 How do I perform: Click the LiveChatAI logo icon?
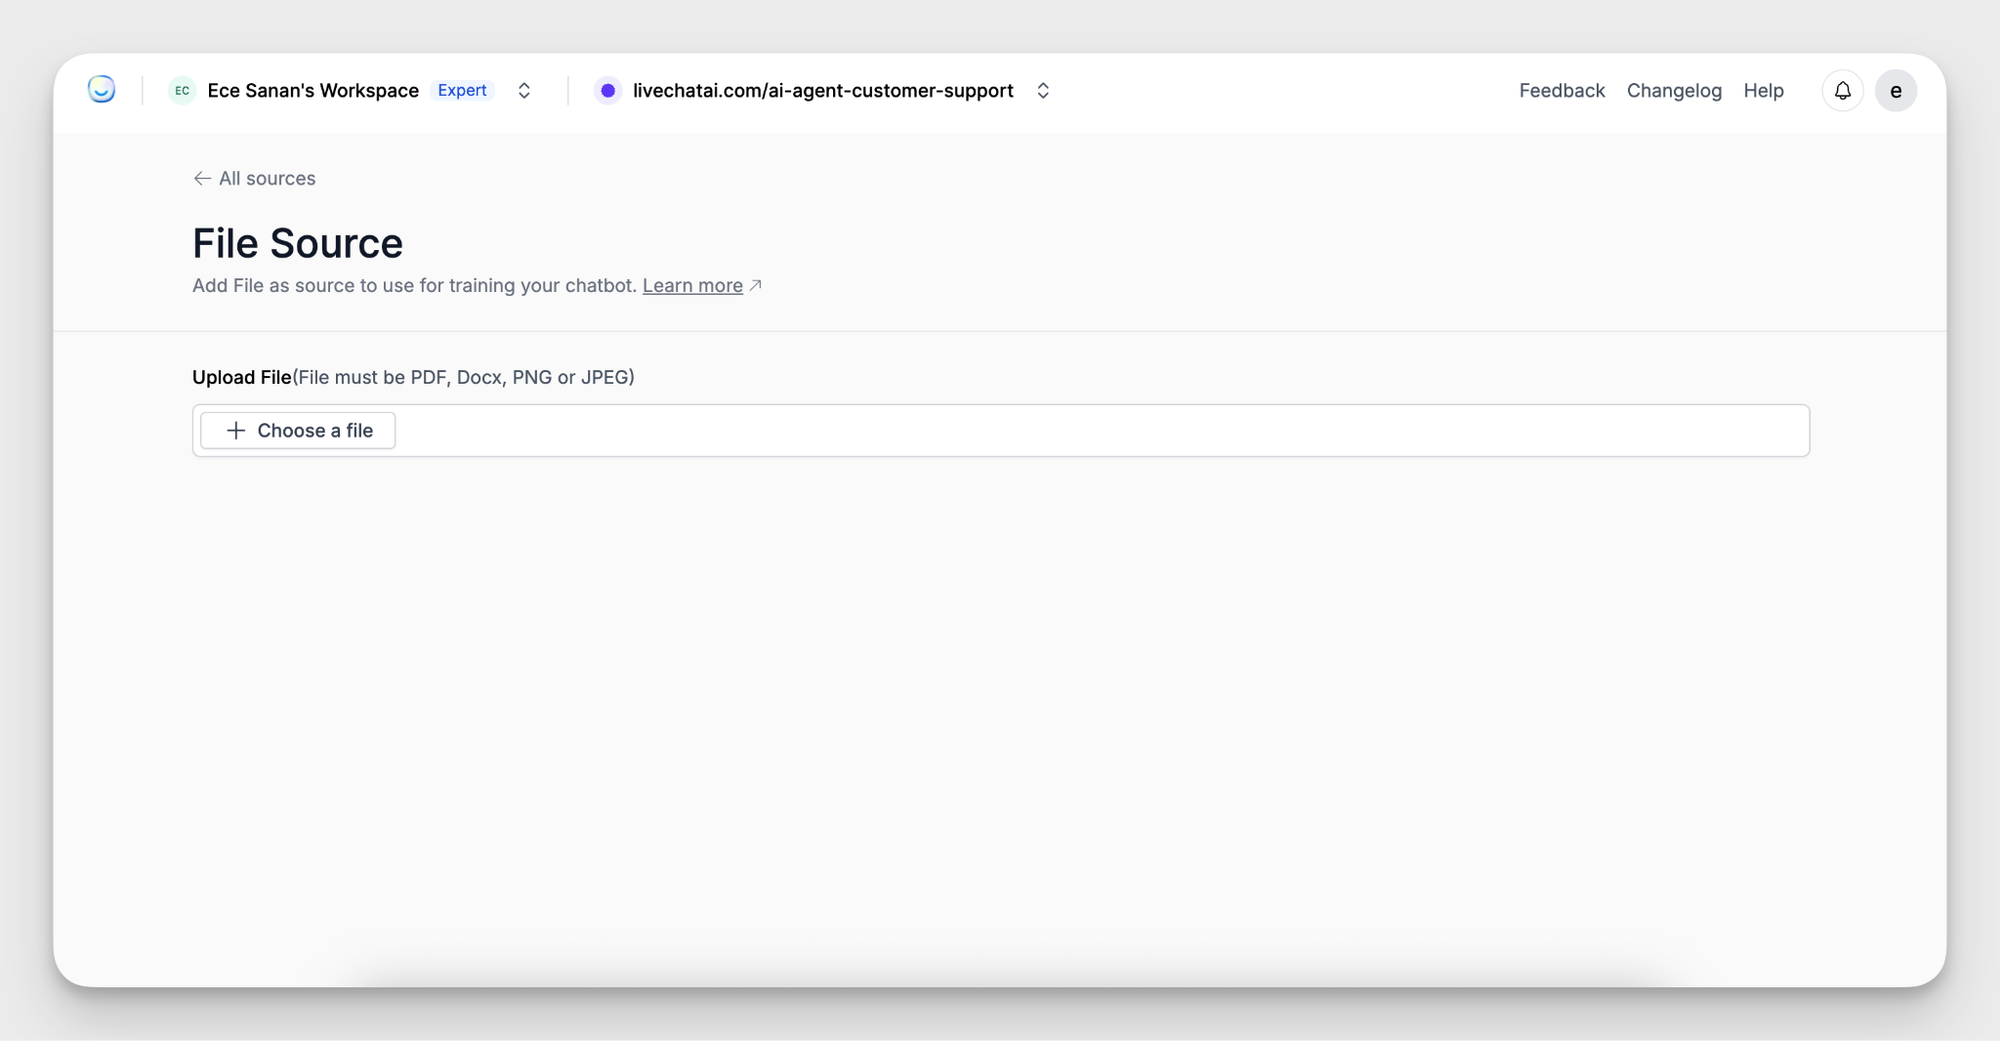[x=101, y=90]
